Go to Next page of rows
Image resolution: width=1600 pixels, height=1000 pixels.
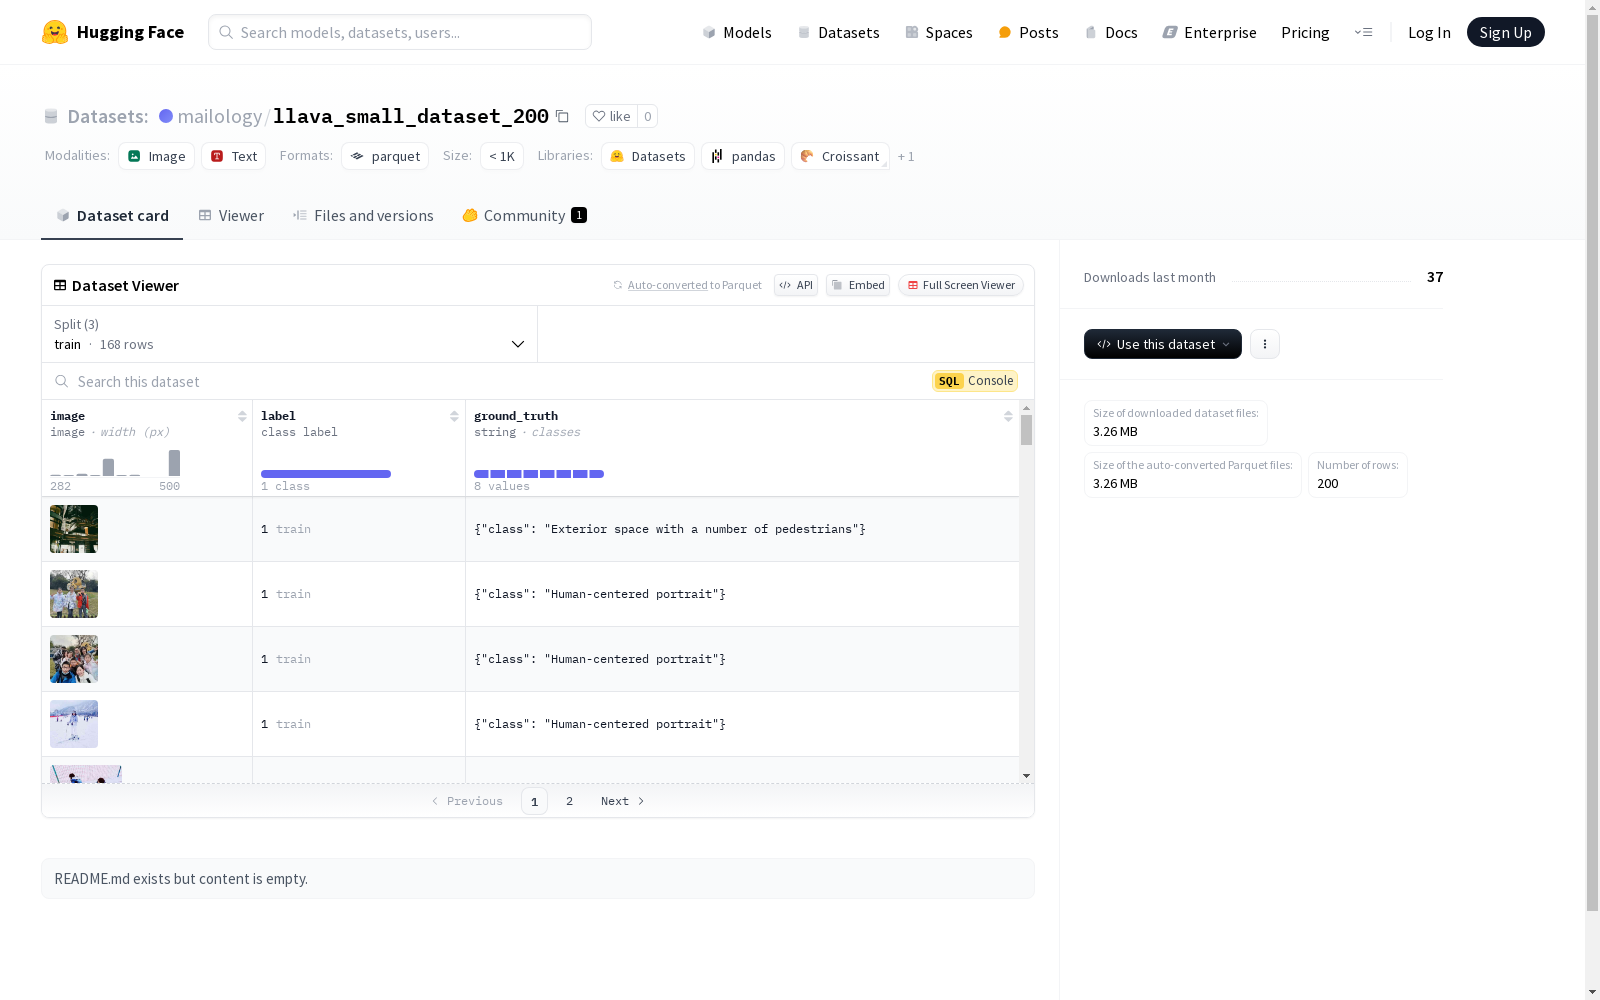(x=622, y=801)
